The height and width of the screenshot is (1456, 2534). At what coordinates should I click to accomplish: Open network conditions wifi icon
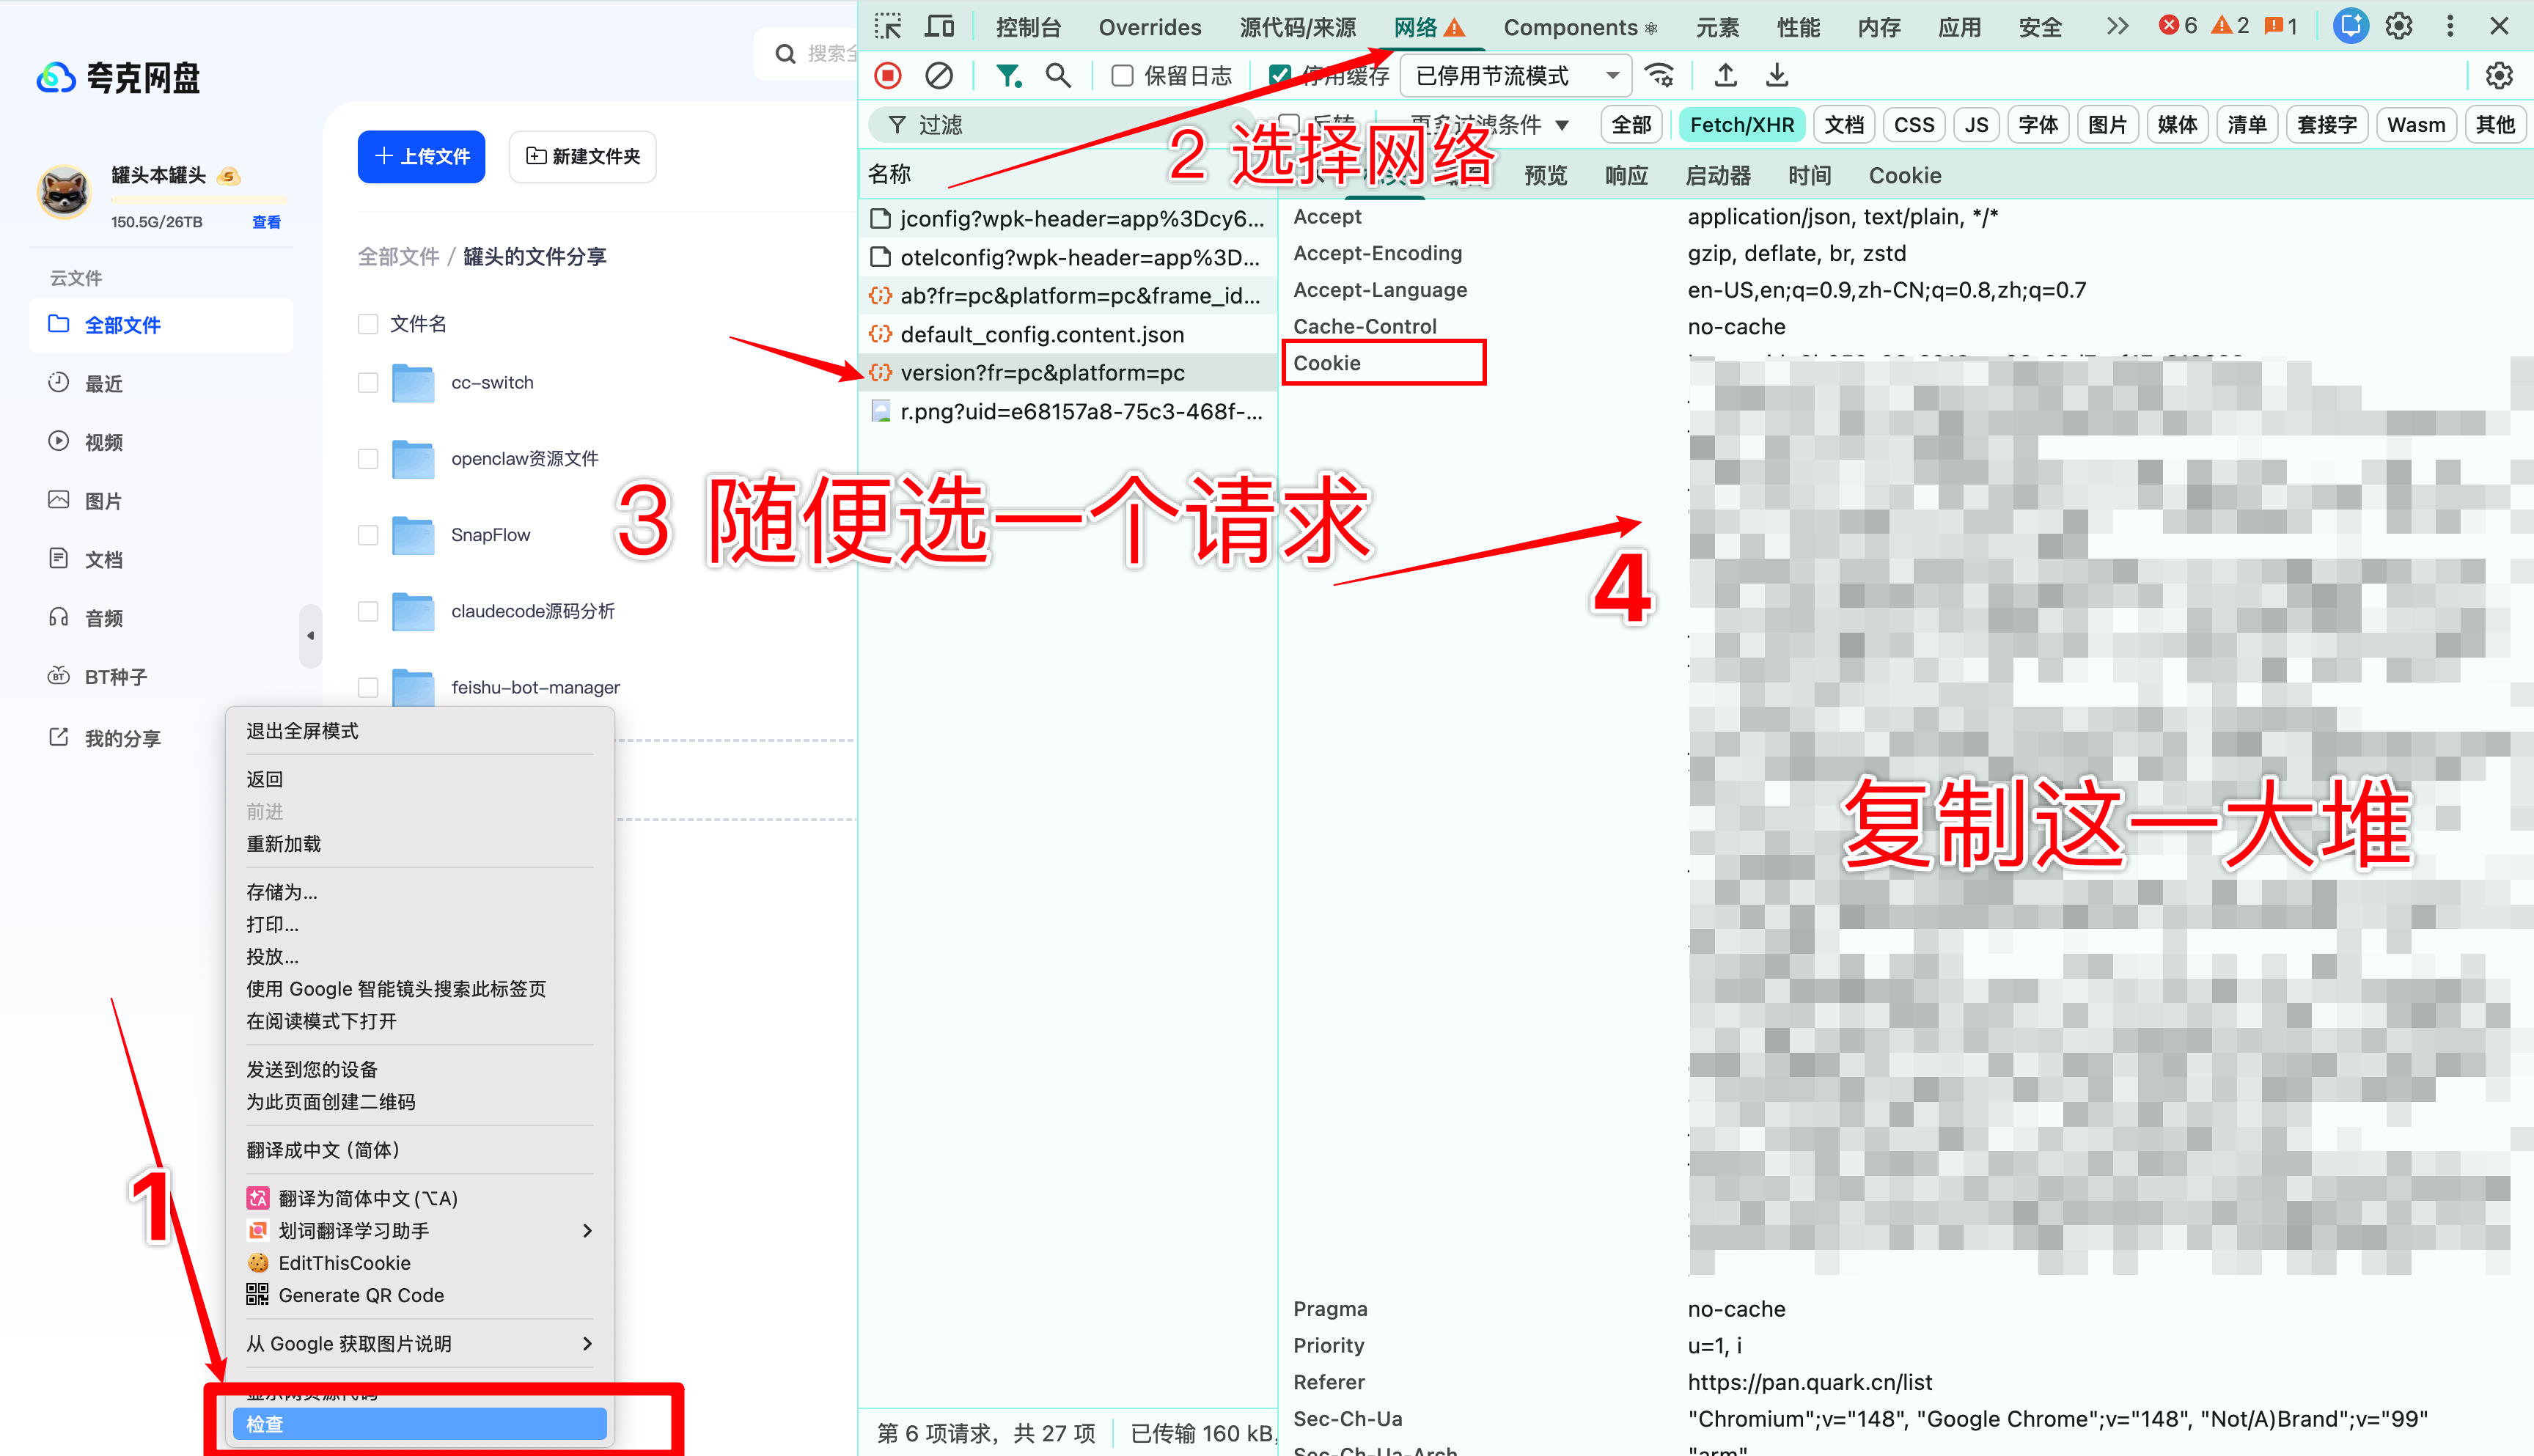tap(1660, 75)
